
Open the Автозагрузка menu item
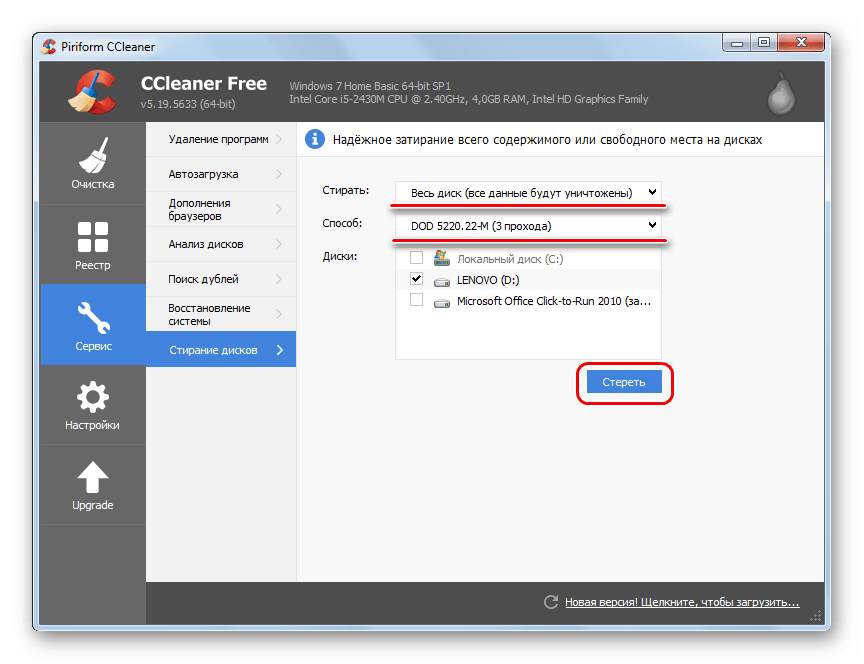pyautogui.click(x=220, y=174)
